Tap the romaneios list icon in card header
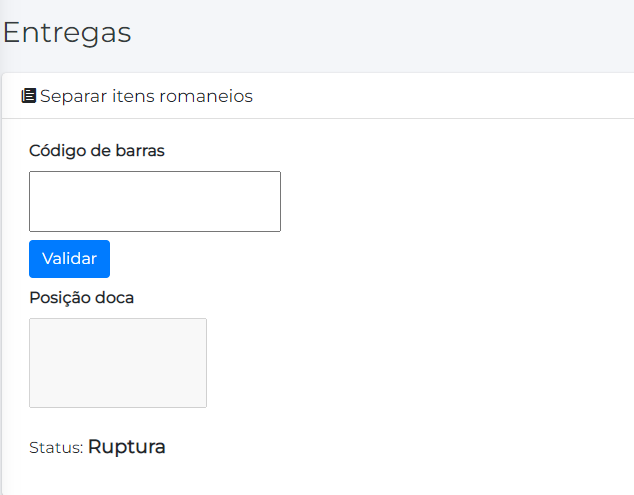Viewport: 634px width, 495px height. tap(28, 96)
